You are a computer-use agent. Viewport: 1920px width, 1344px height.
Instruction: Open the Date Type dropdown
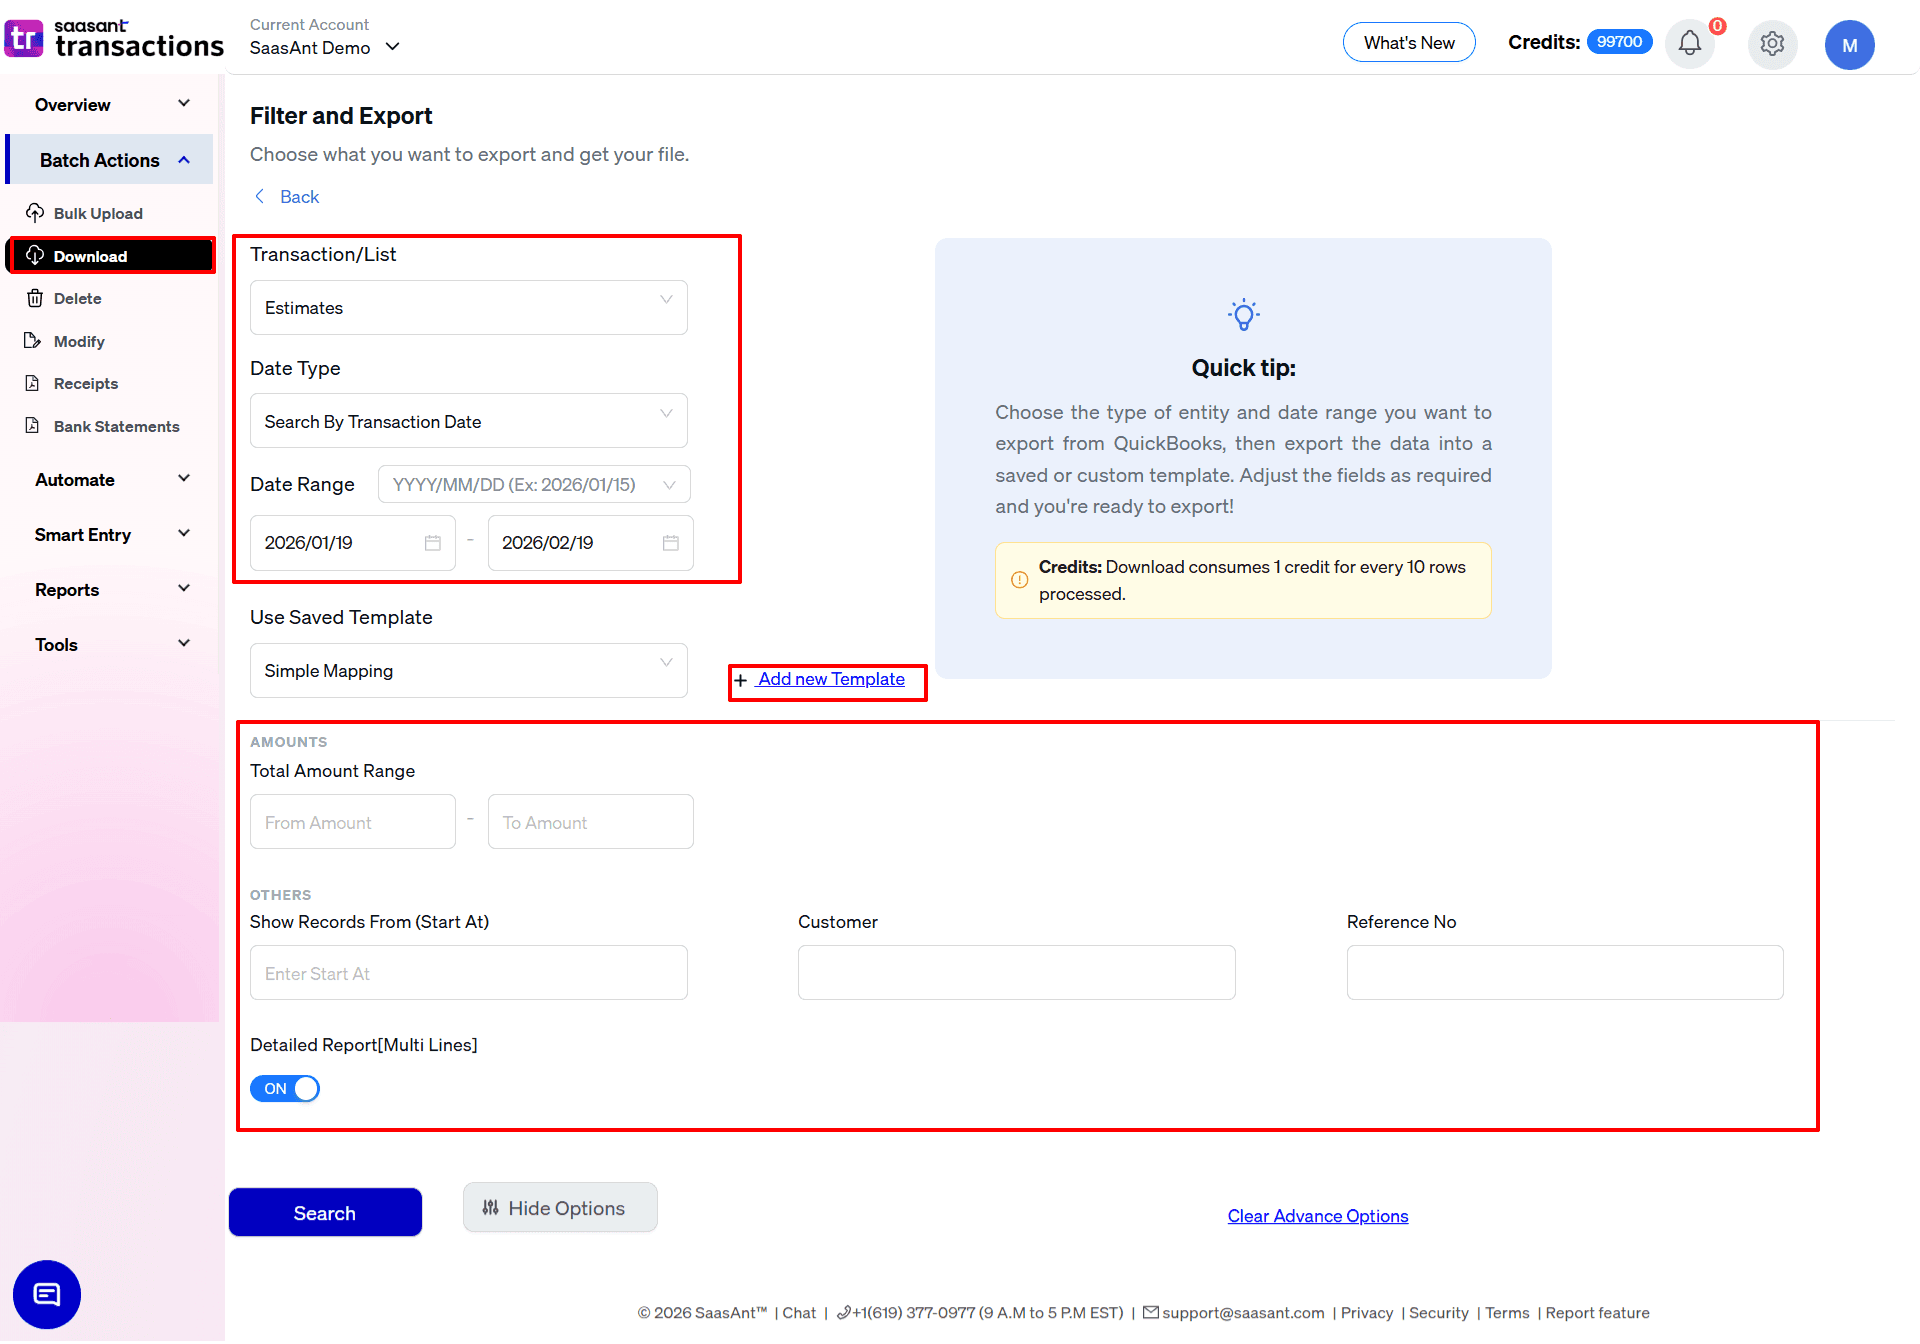[x=468, y=422]
